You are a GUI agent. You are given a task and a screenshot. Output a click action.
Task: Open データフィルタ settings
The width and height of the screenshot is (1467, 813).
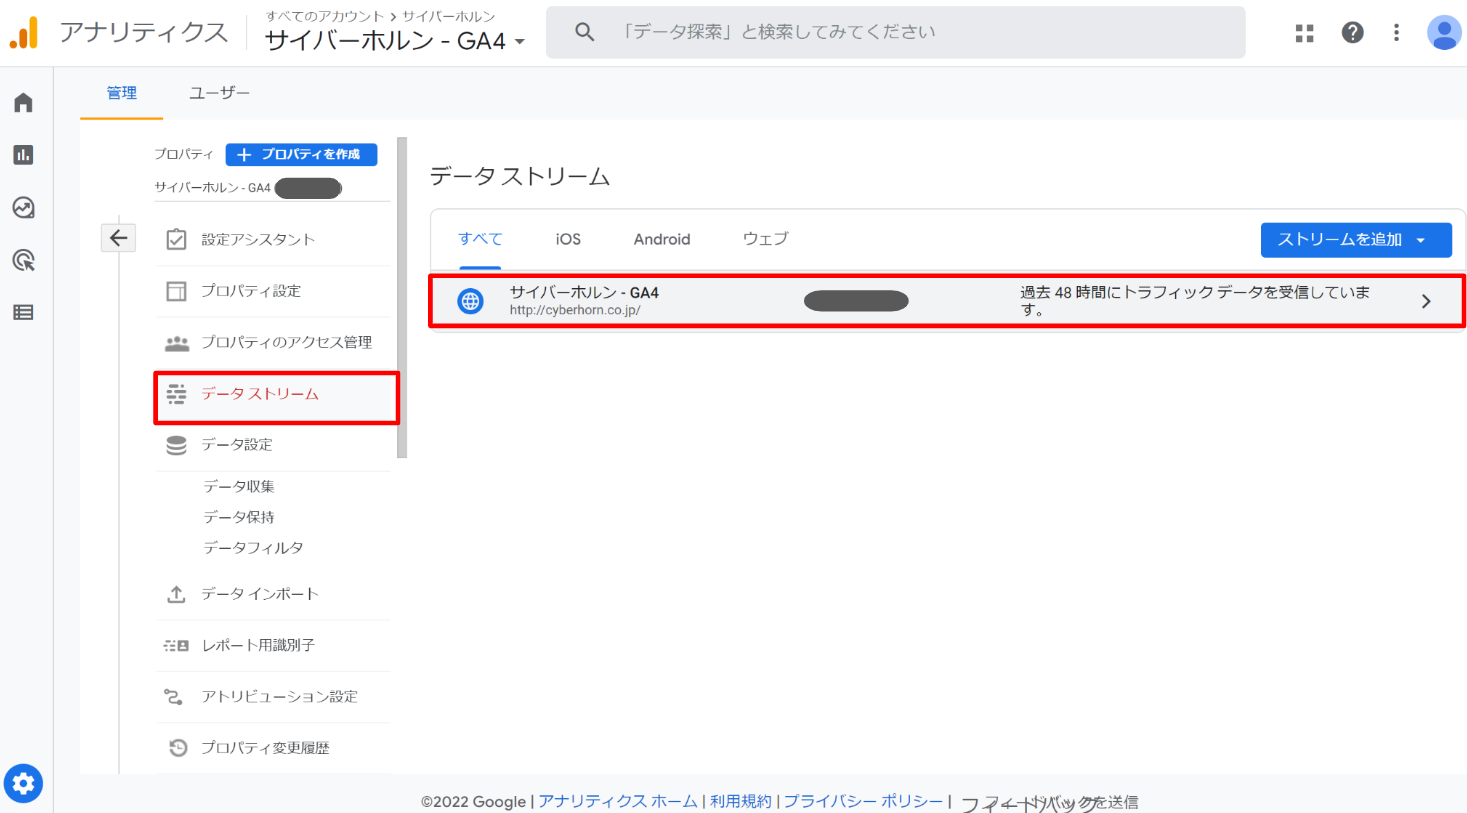tap(253, 548)
